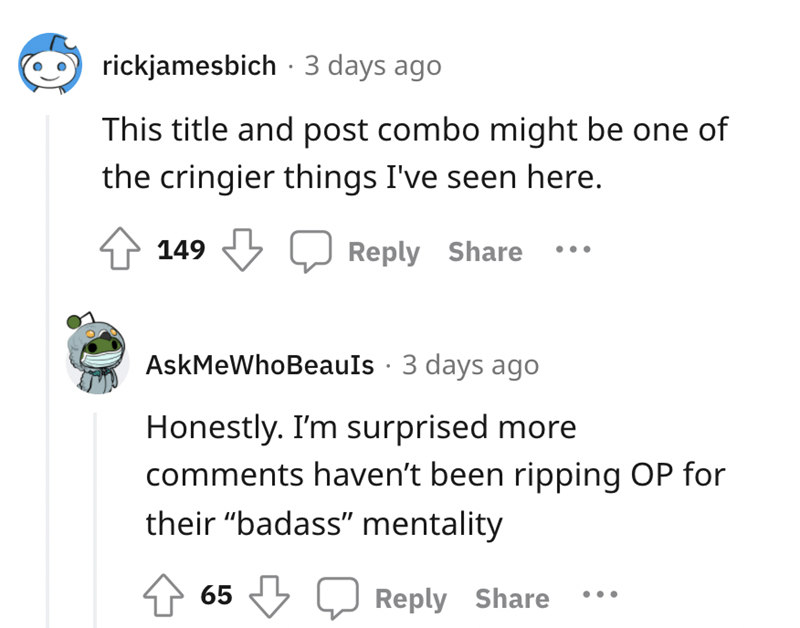The width and height of the screenshot is (800, 628).
Task: Reply to the cringier things comment
Action: [384, 252]
